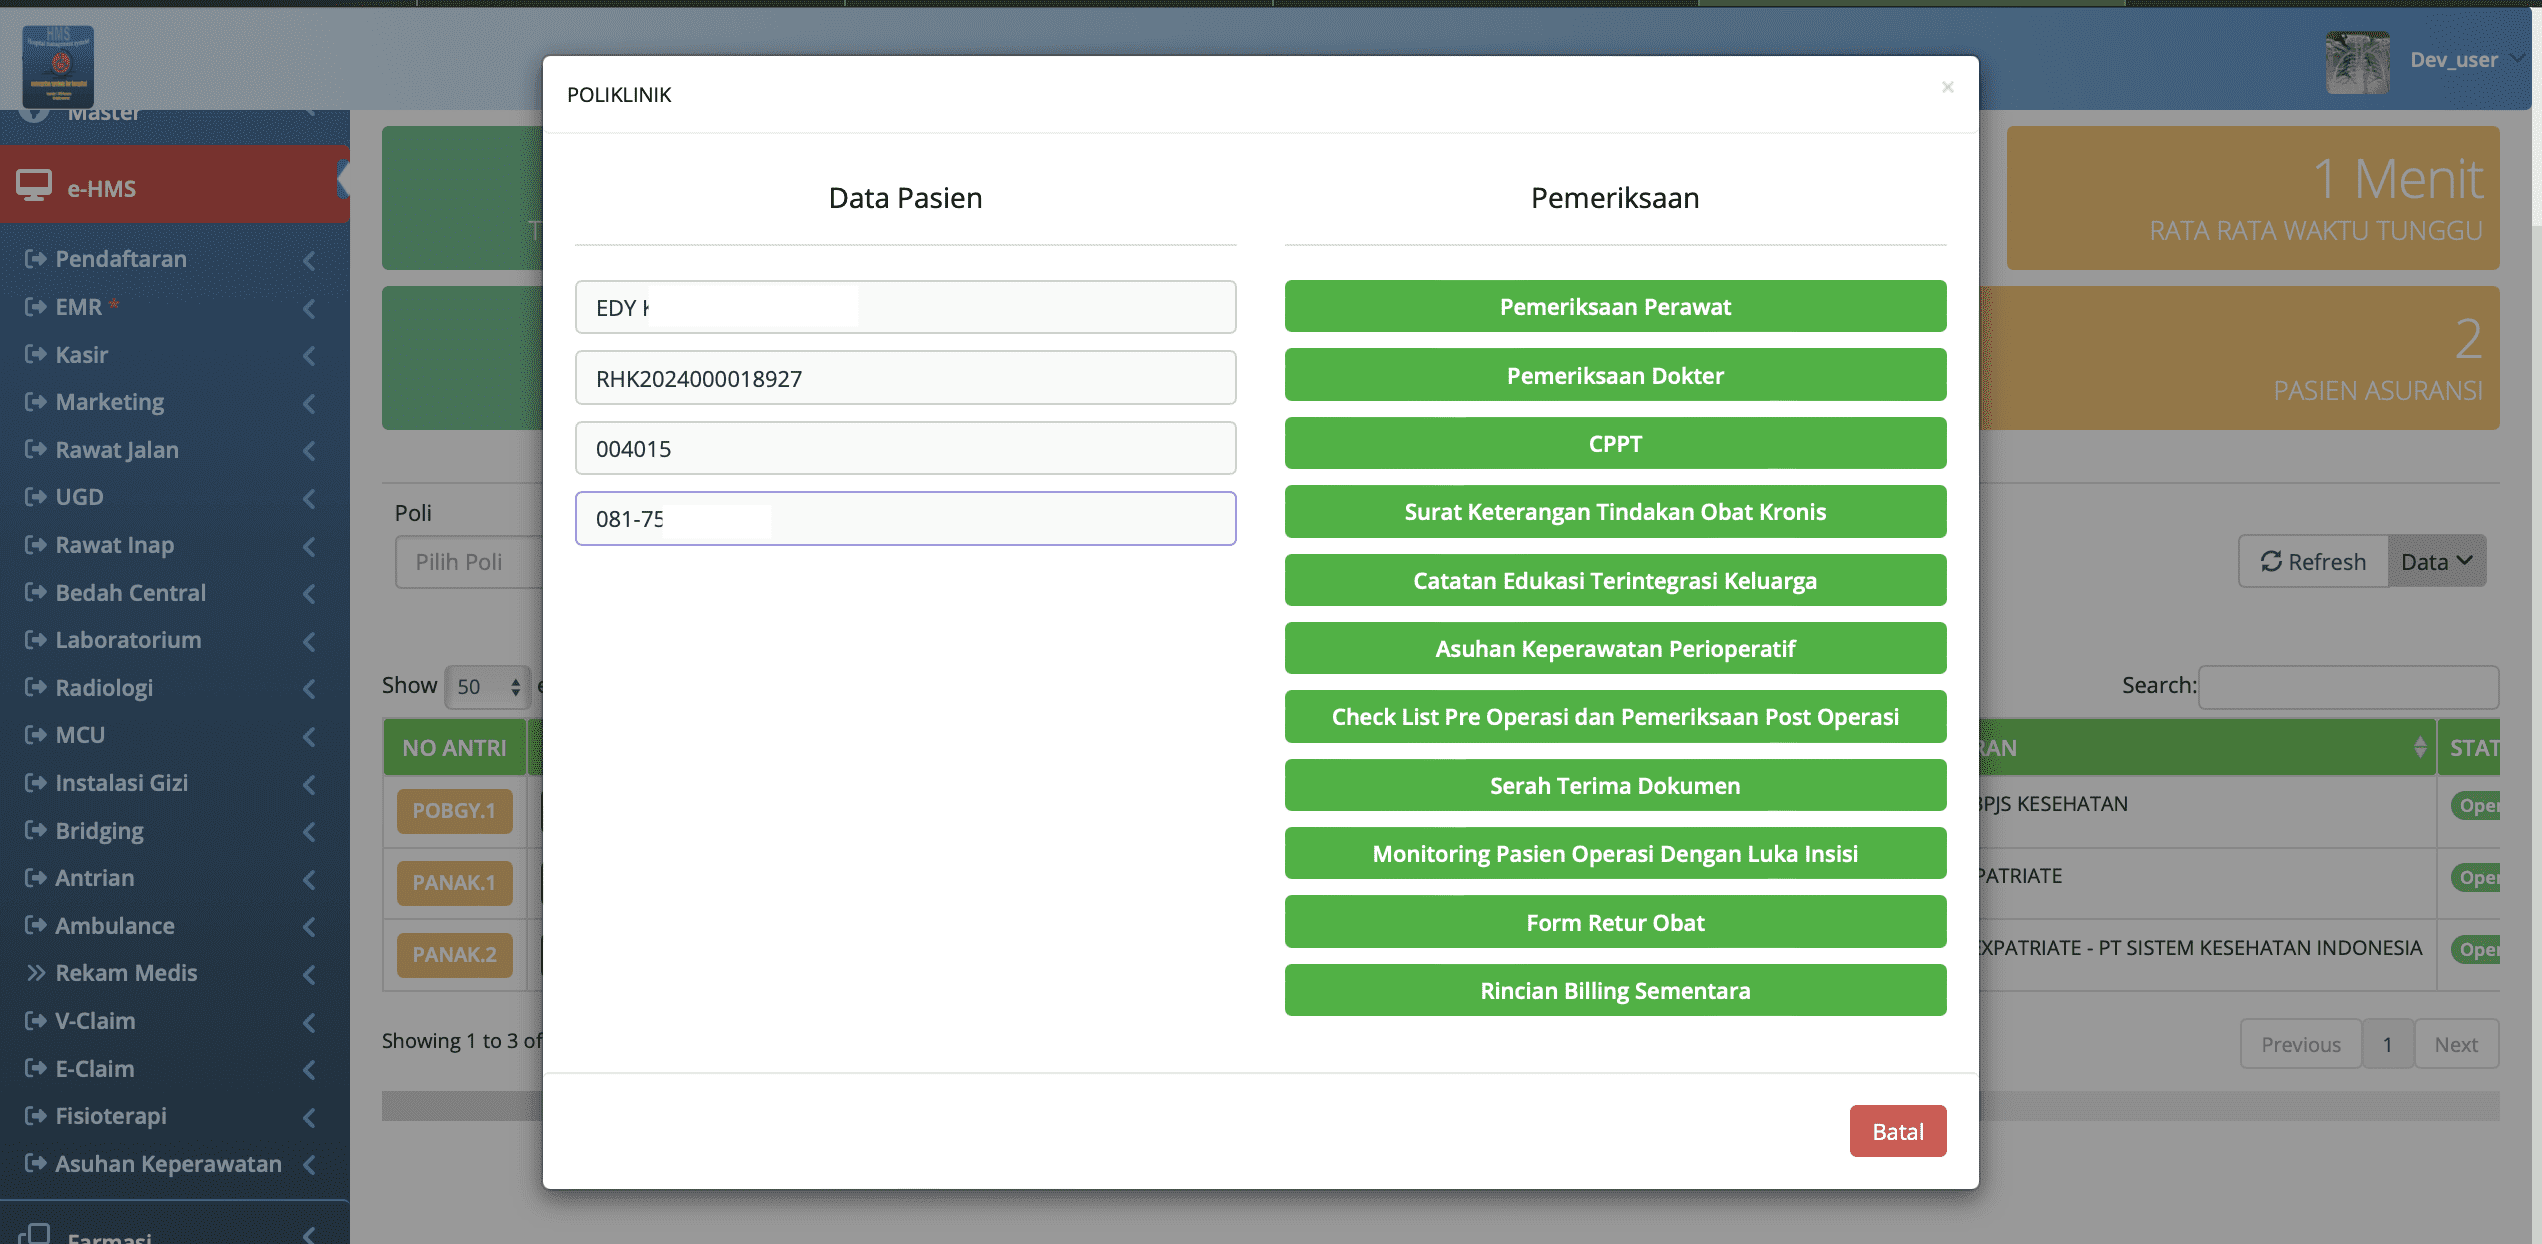Click the patient phone number field
The image size is (2542, 1244).
pos(904,518)
